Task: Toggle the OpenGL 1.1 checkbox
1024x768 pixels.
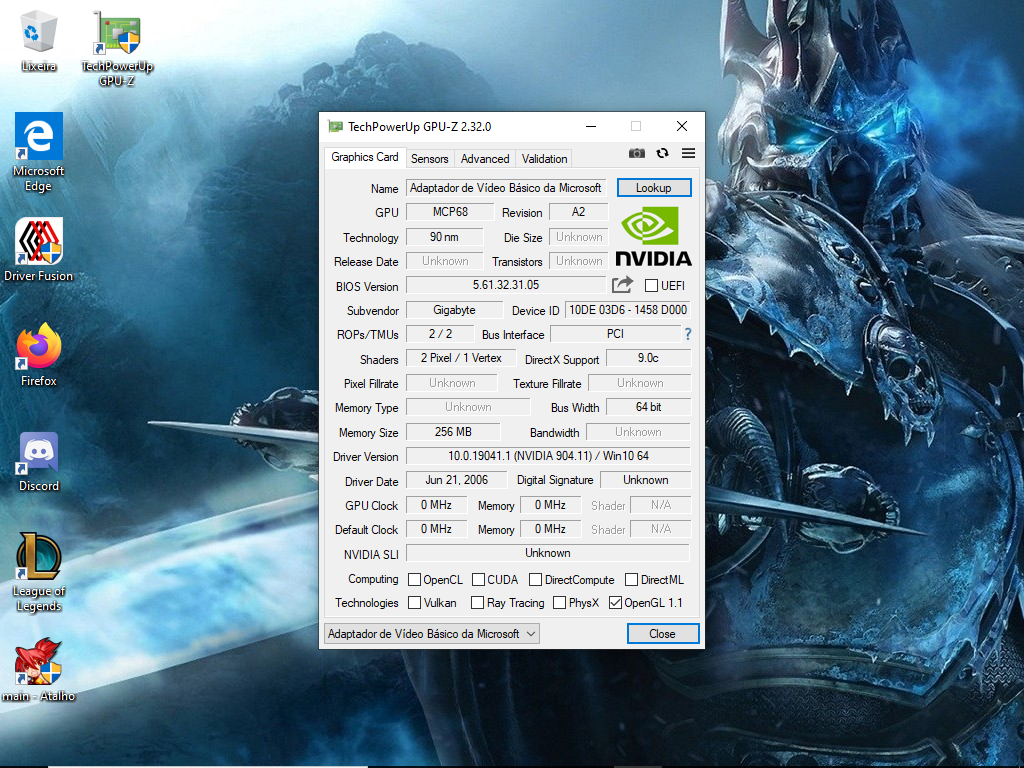Action: pyautogui.click(x=615, y=603)
